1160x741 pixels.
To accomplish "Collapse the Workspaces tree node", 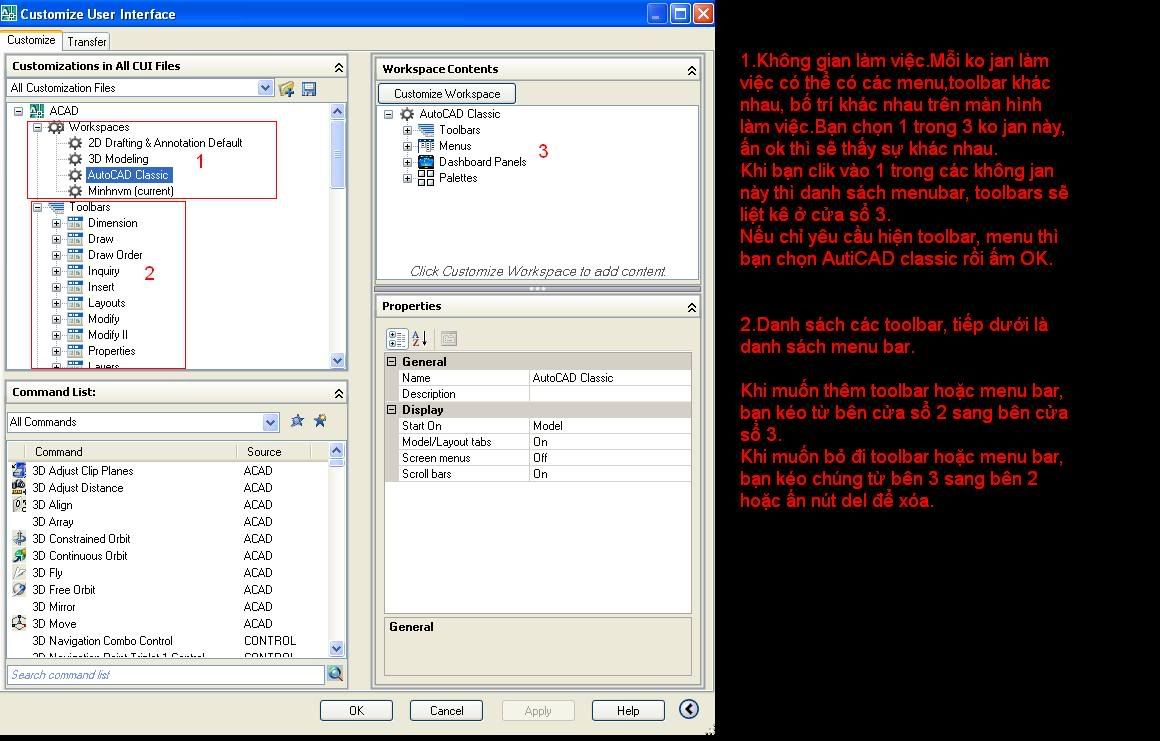I will pyautogui.click(x=37, y=127).
